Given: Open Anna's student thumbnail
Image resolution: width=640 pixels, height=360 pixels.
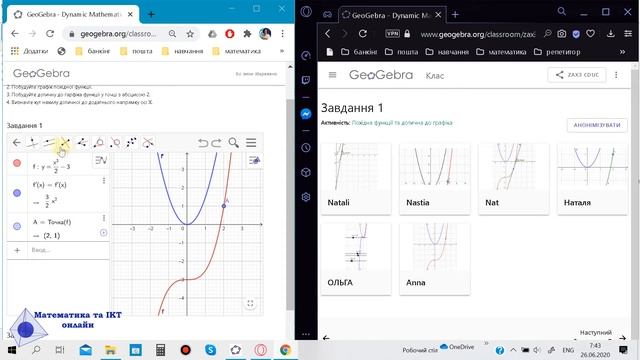Looking at the screenshot, I should tap(435, 258).
